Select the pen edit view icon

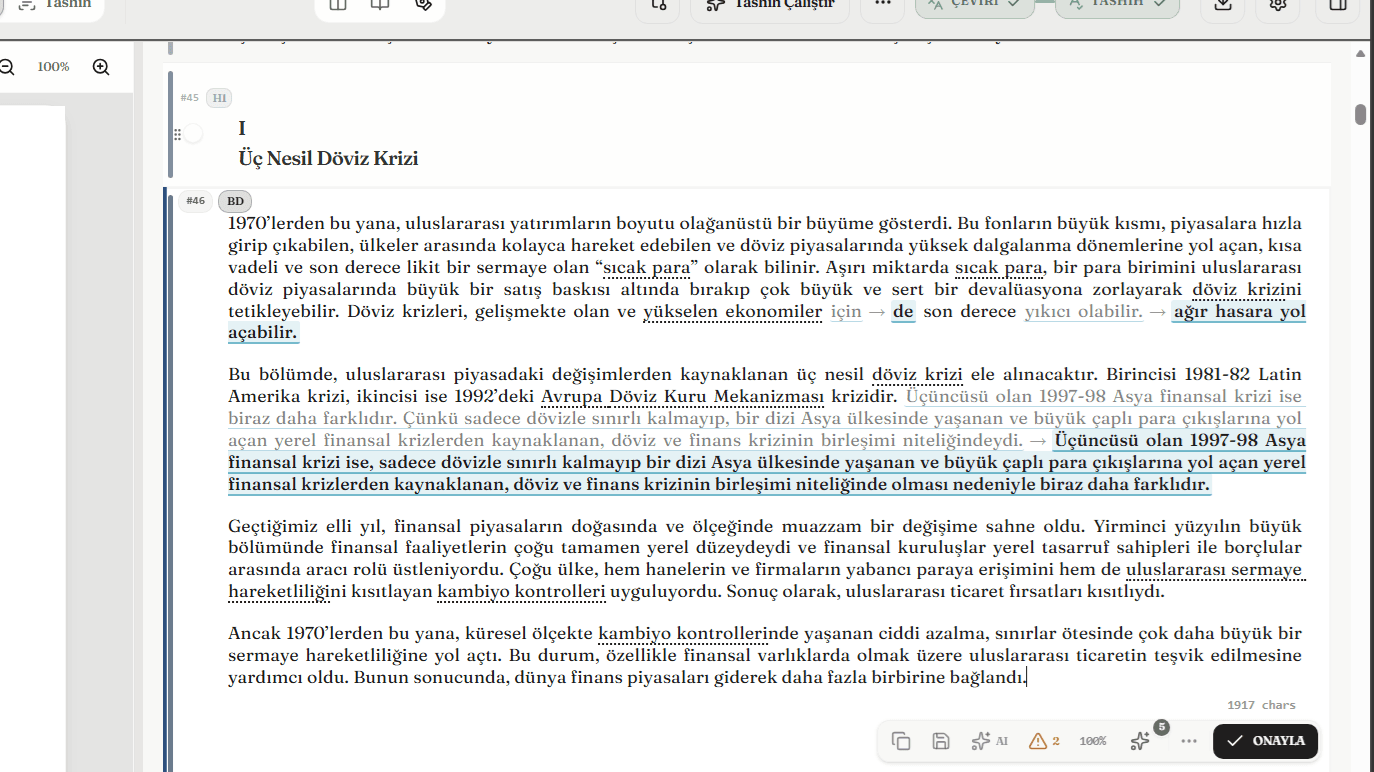(x=423, y=5)
